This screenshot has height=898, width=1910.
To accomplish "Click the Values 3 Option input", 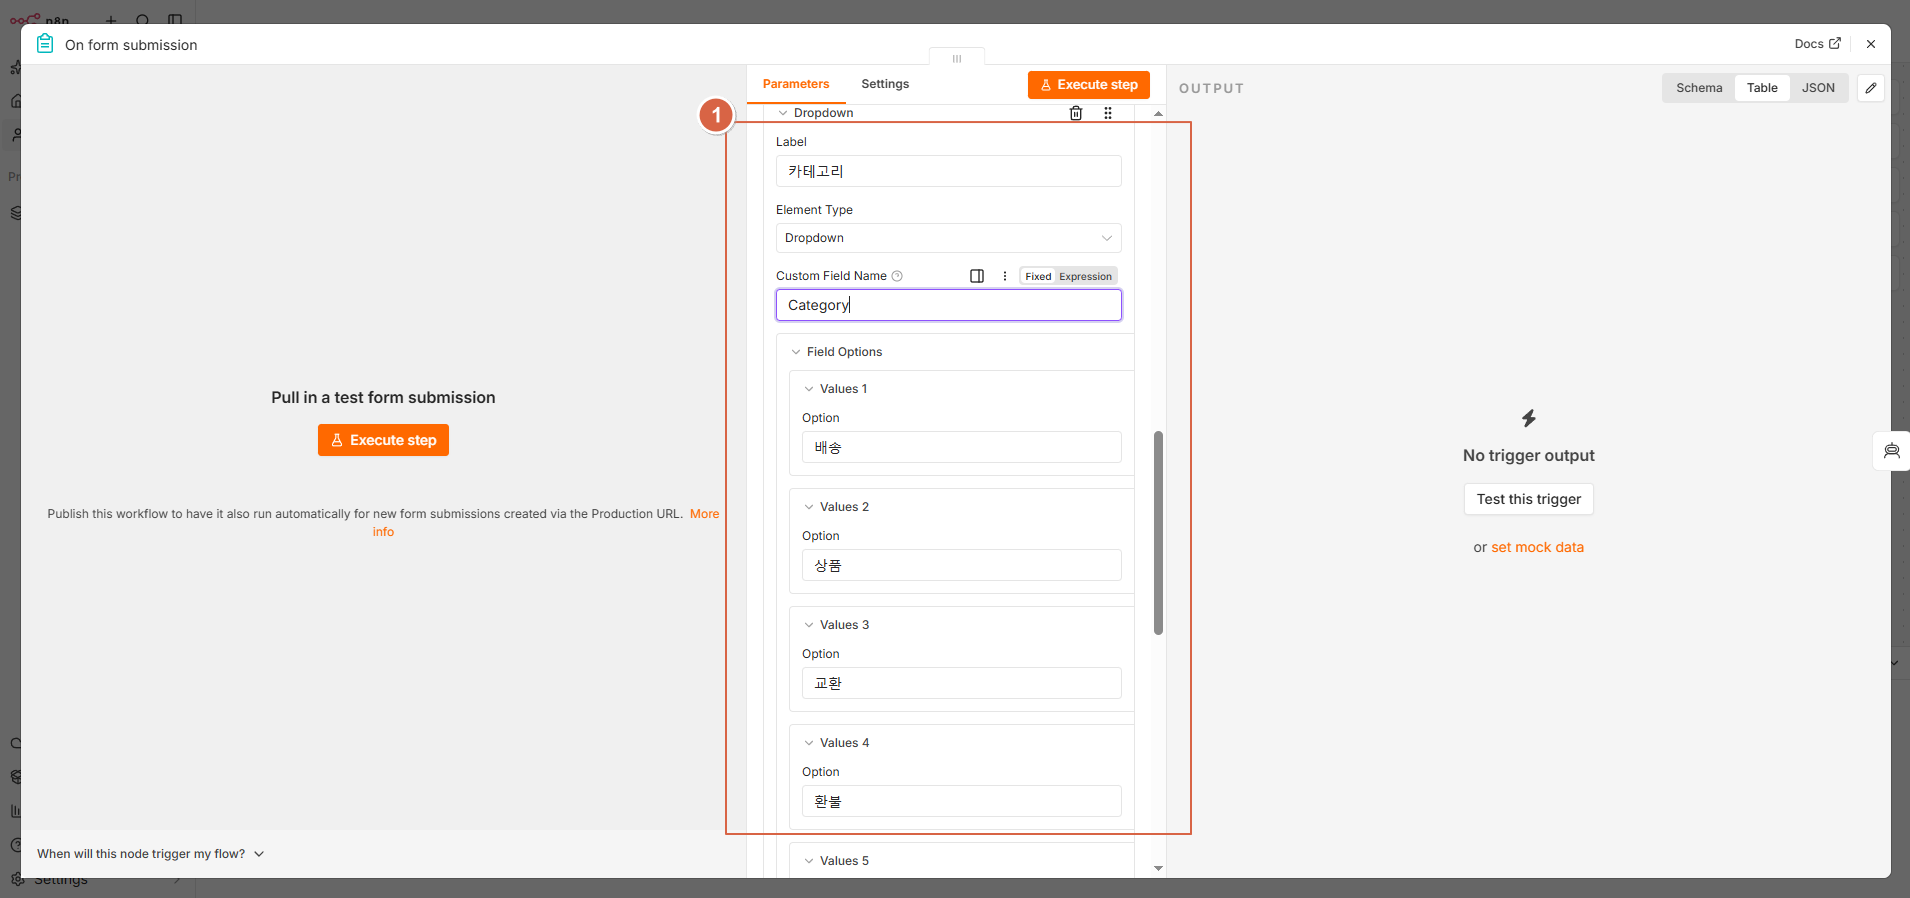I will [x=961, y=683].
